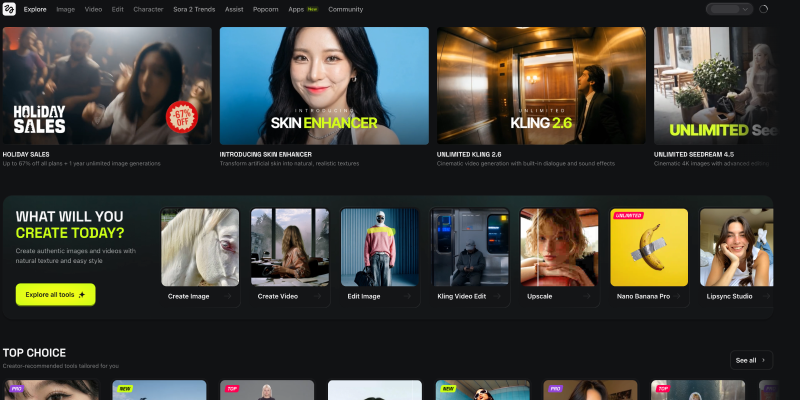Open the Character menu item

[x=148, y=9]
